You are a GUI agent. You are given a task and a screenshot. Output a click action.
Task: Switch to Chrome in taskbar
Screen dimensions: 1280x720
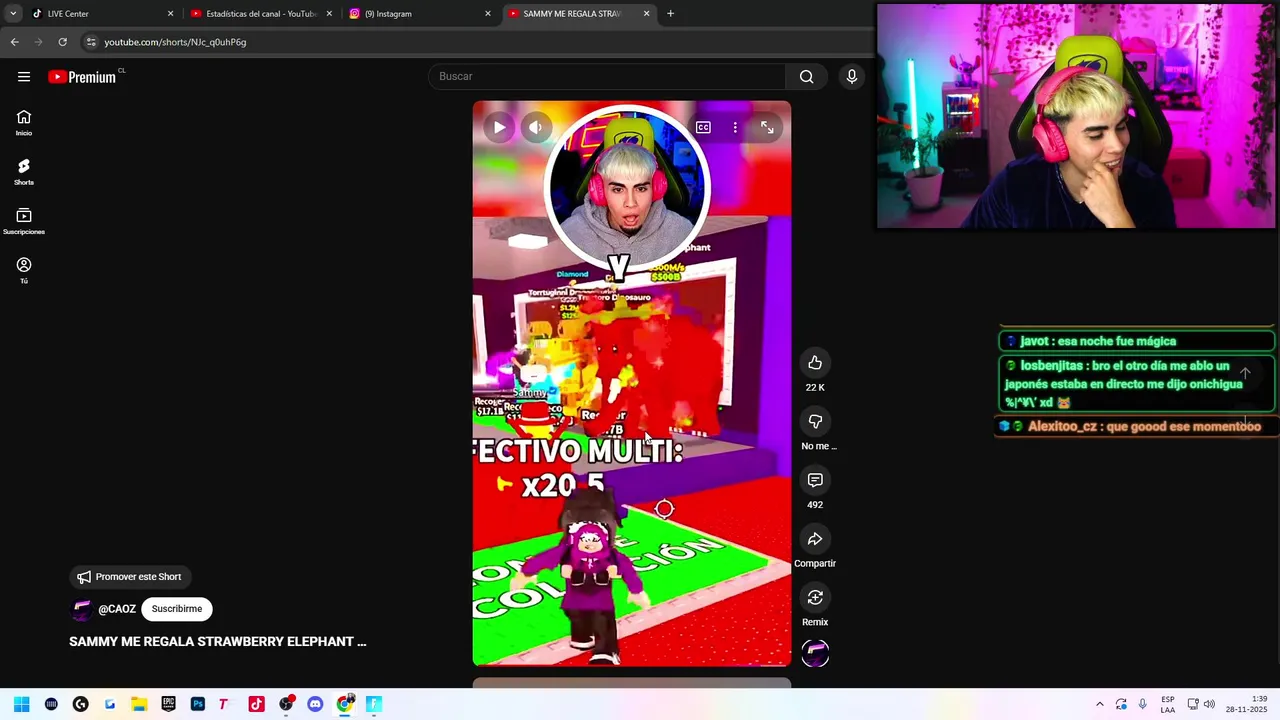tap(345, 704)
